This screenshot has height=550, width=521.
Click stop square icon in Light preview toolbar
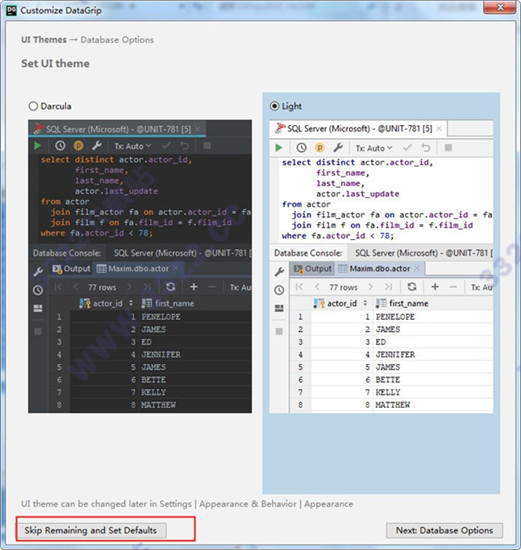(448, 148)
